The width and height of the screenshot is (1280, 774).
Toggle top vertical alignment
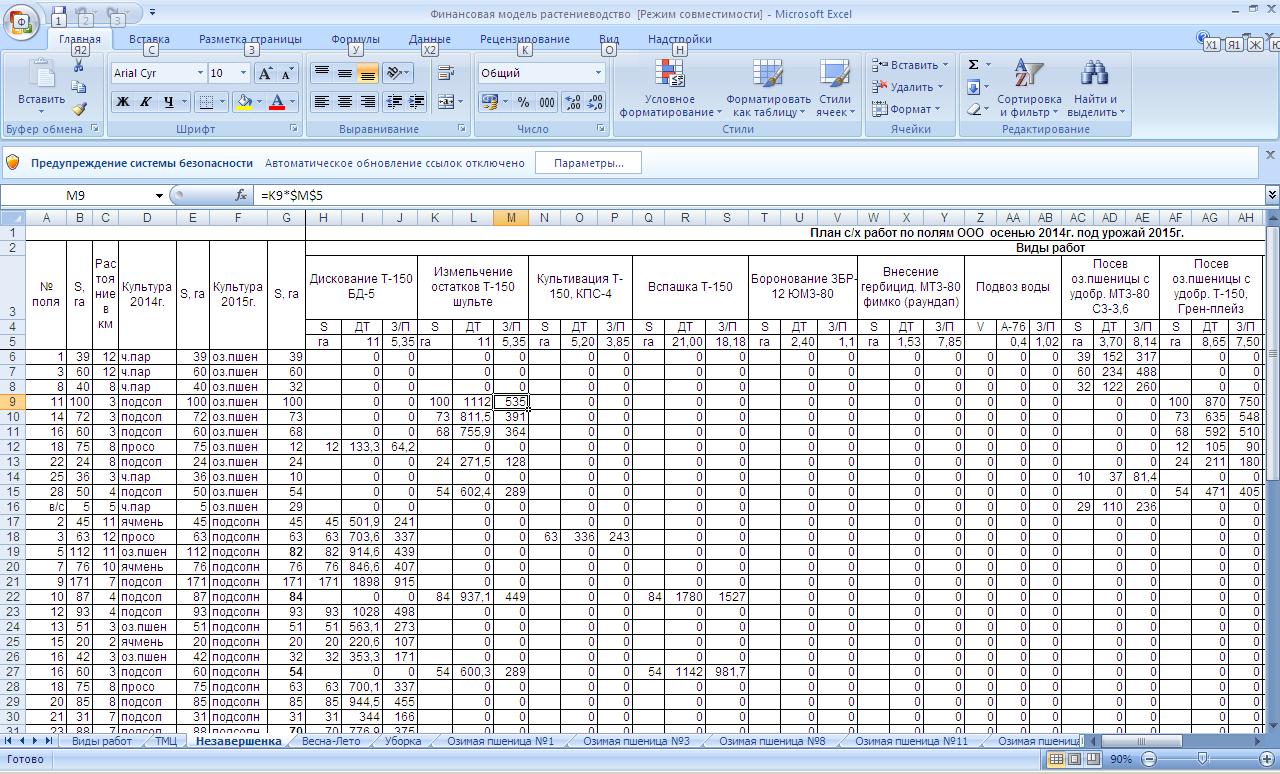point(322,73)
